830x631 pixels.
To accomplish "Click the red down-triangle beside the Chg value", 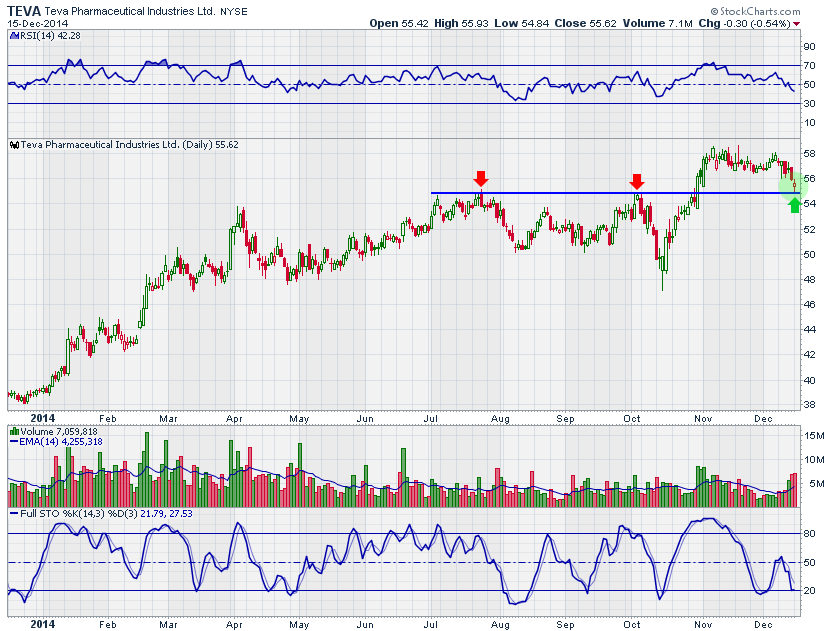I will (797, 24).
